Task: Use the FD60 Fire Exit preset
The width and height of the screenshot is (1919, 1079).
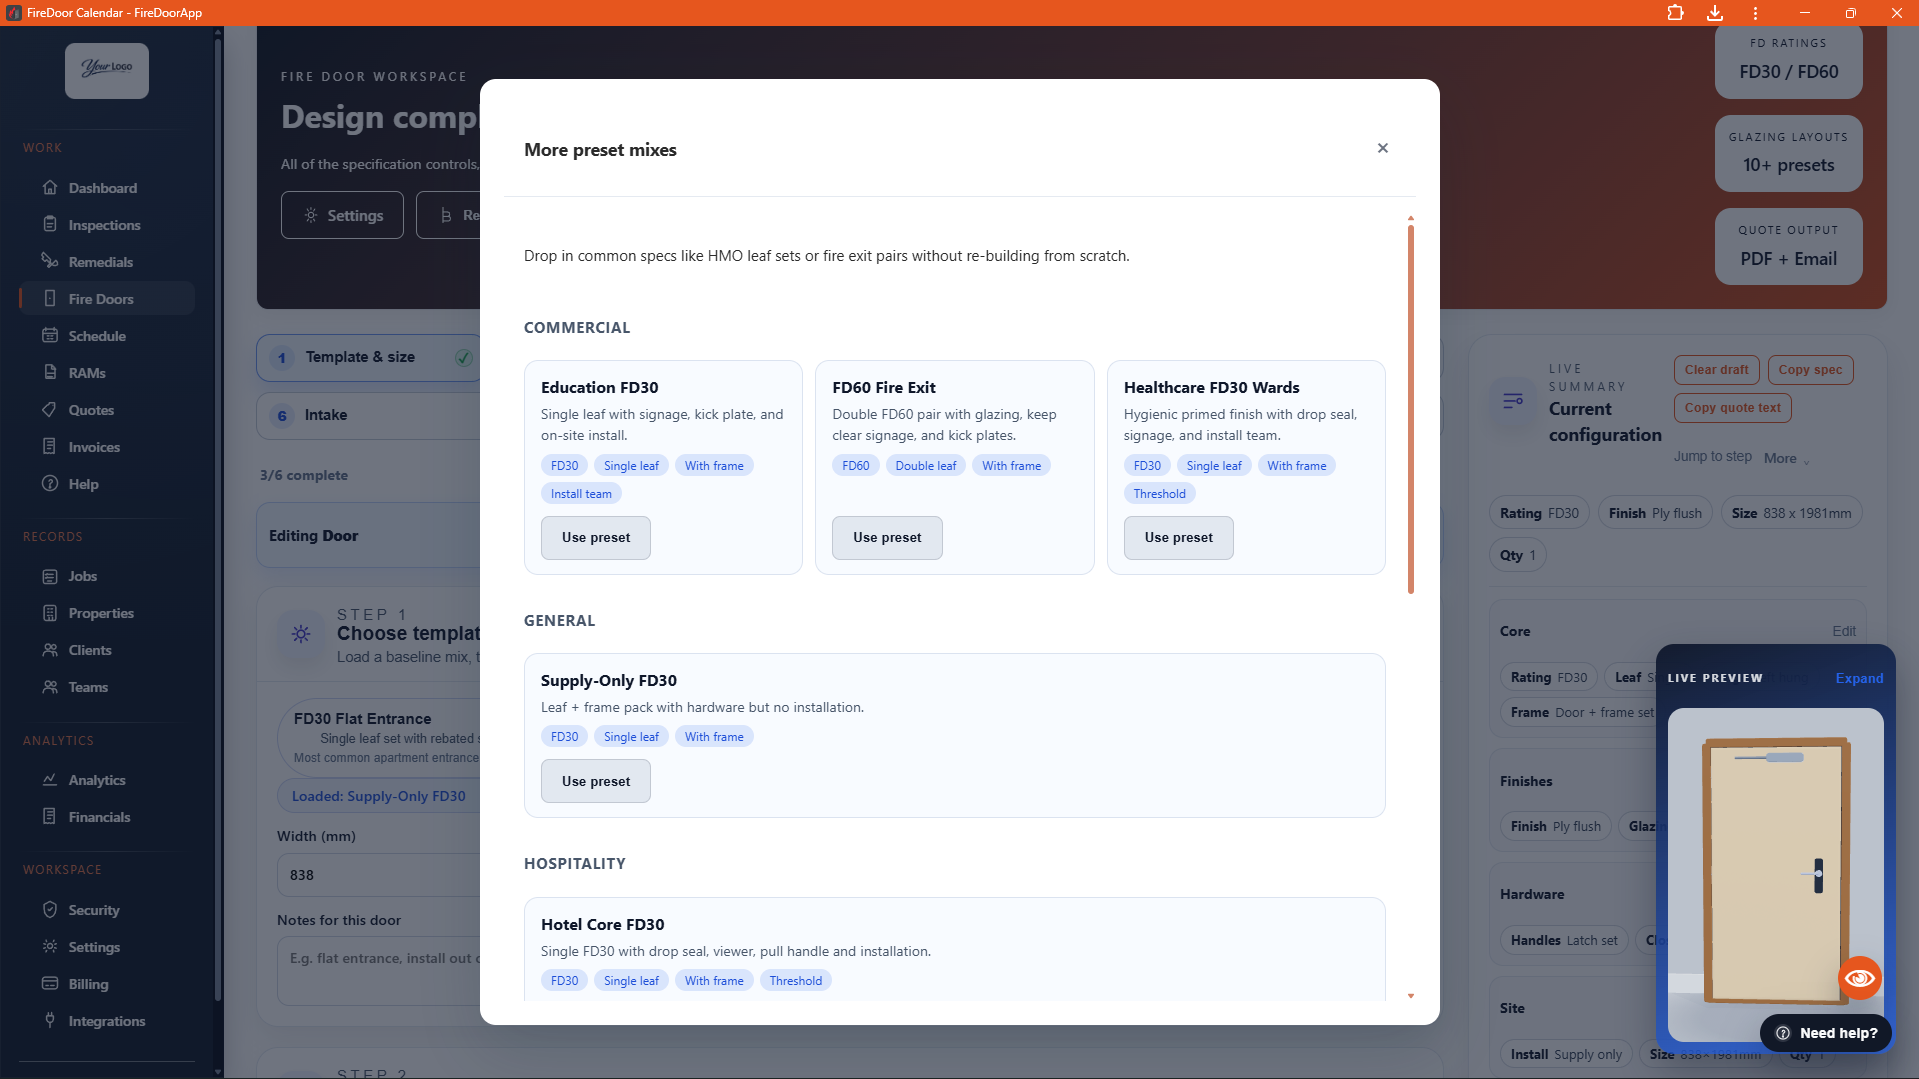Action: coord(886,538)
